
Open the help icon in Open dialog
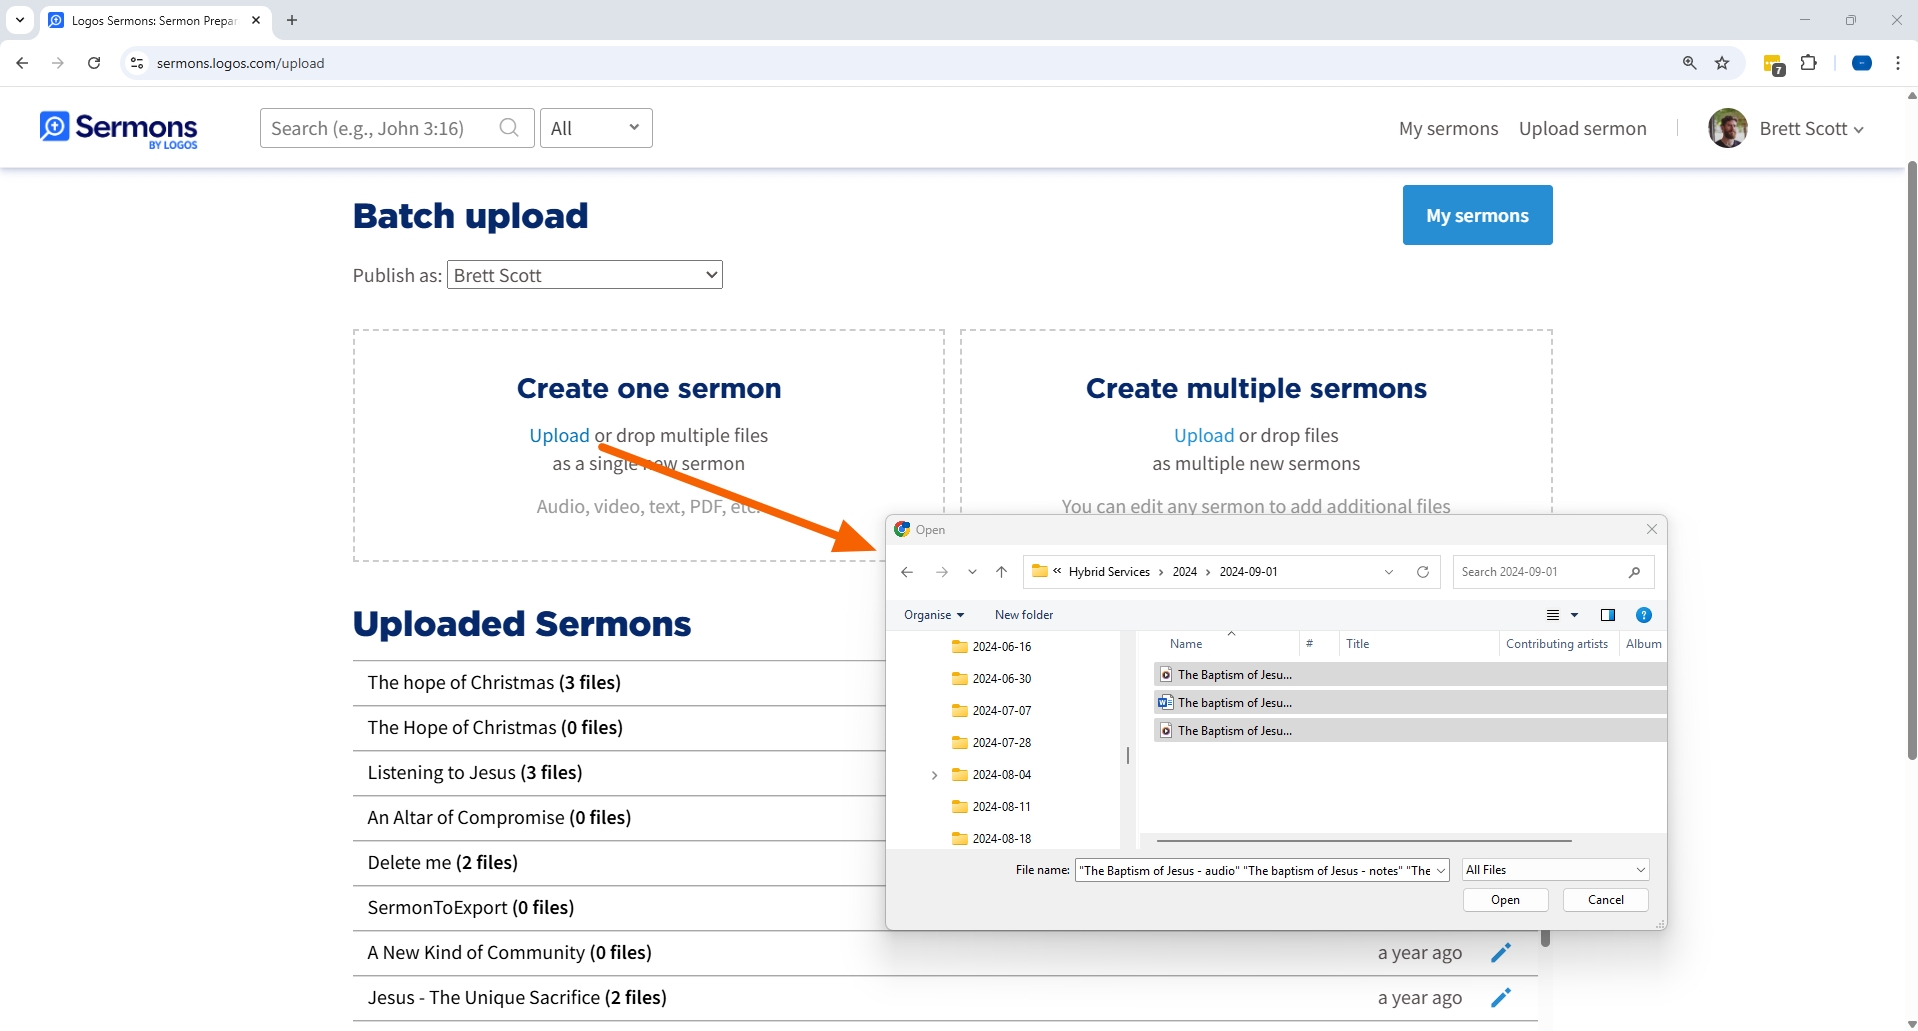pos(1644,615)
